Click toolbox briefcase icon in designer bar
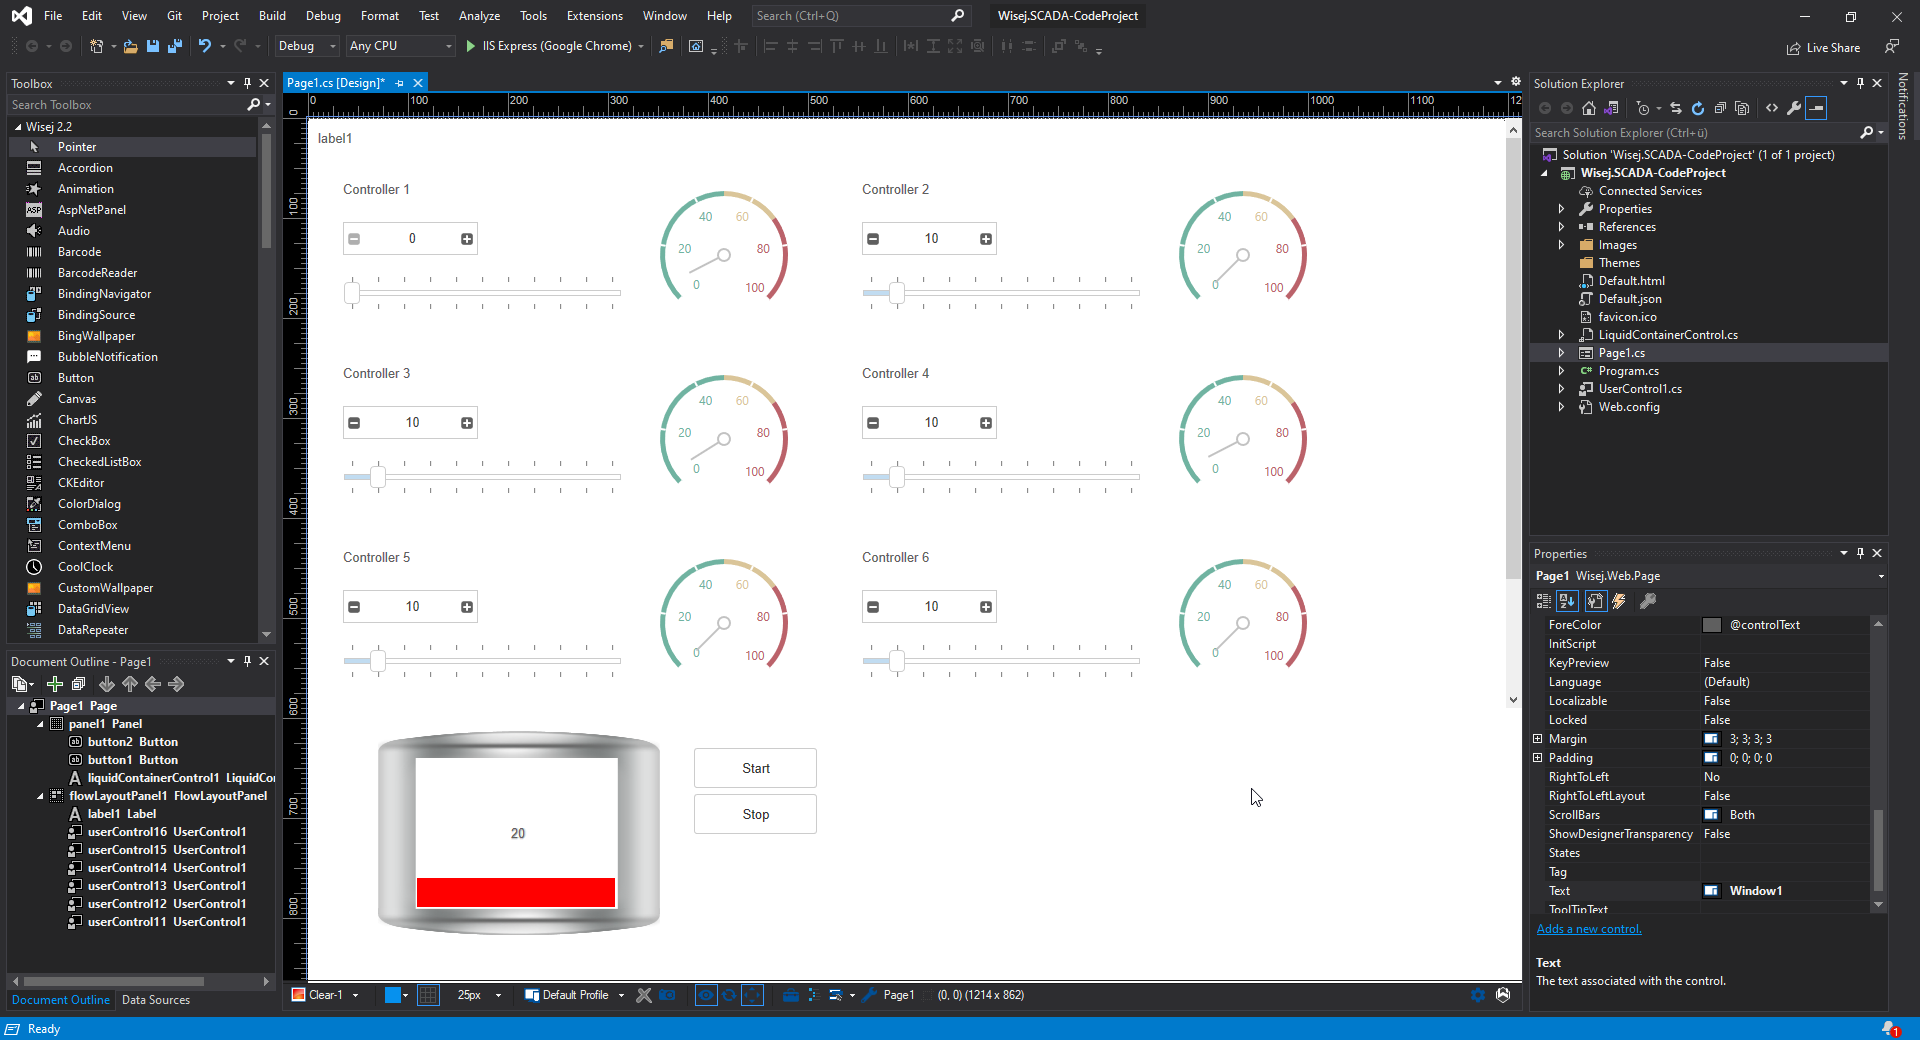 790,995
